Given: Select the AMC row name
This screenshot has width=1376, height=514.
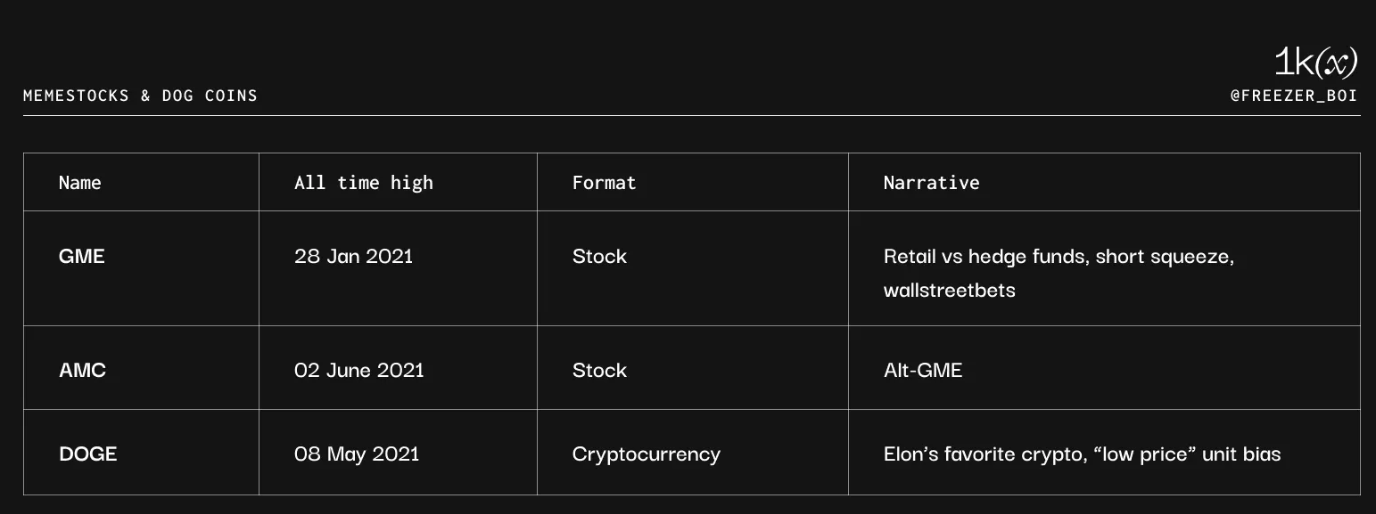Looking at the screenshot, I should [82, 370].
